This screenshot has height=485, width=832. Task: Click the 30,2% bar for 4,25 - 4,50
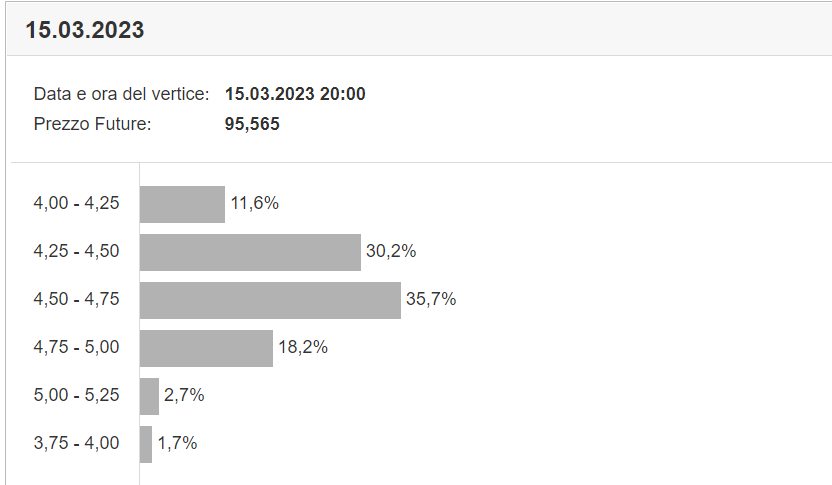point(250,253)
